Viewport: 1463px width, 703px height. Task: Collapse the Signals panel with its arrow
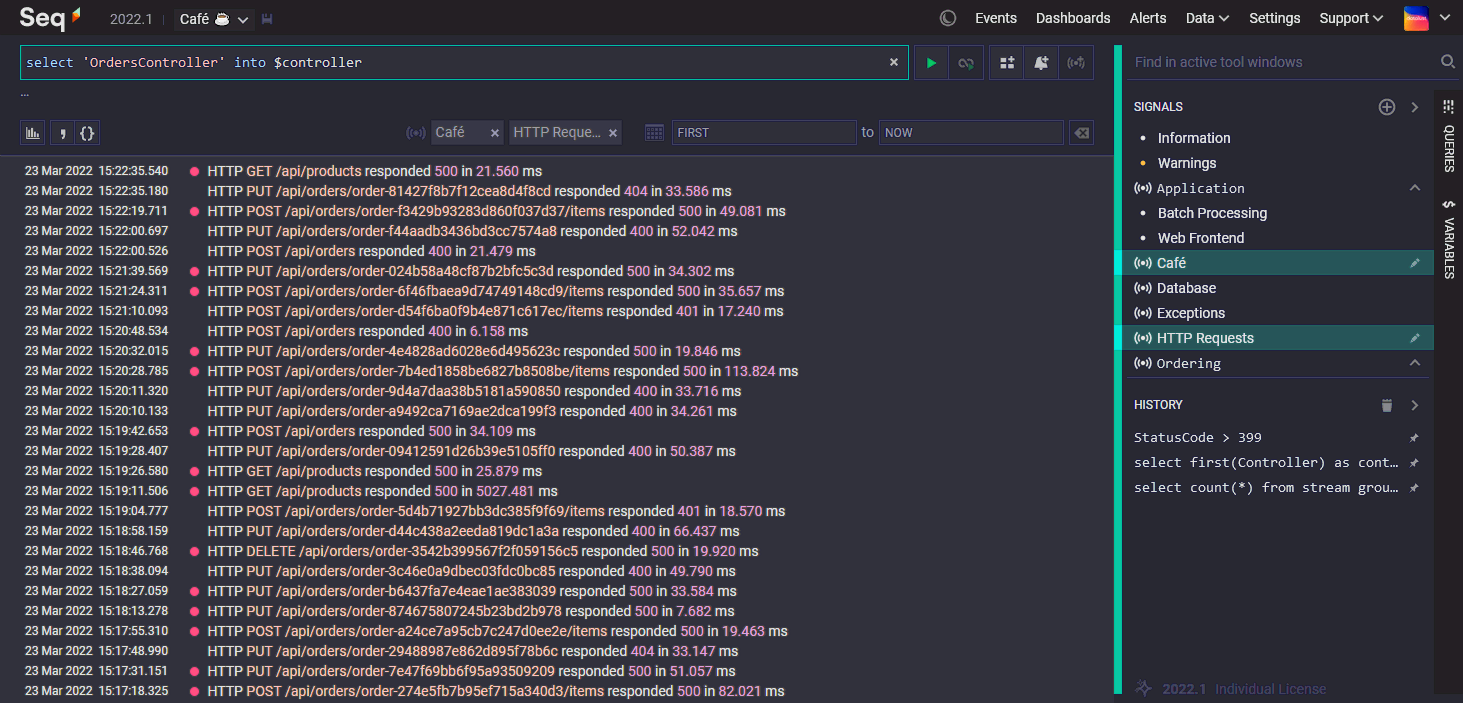click(x=1414, y=107)
